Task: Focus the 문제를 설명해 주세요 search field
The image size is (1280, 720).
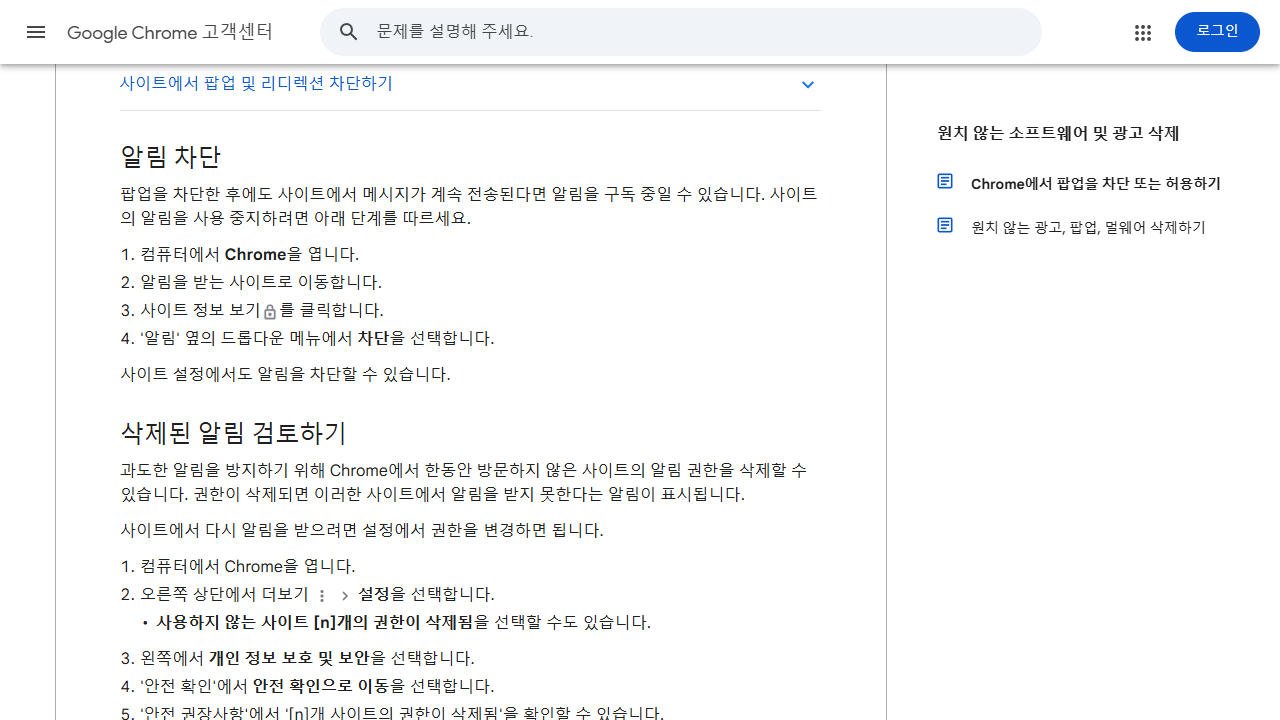Action: click(x=680, y=32)
